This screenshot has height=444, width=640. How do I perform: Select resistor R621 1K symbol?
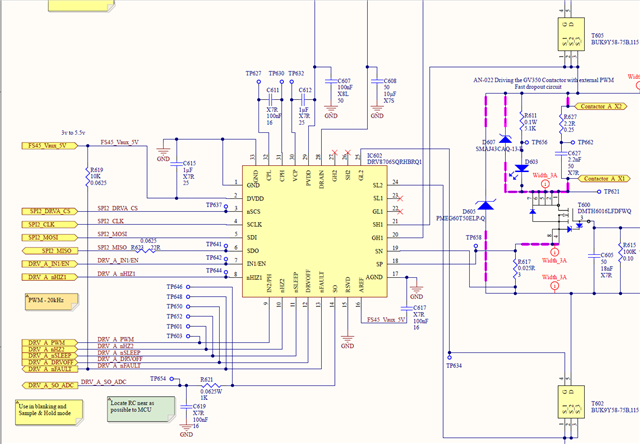tap(211, 385)
